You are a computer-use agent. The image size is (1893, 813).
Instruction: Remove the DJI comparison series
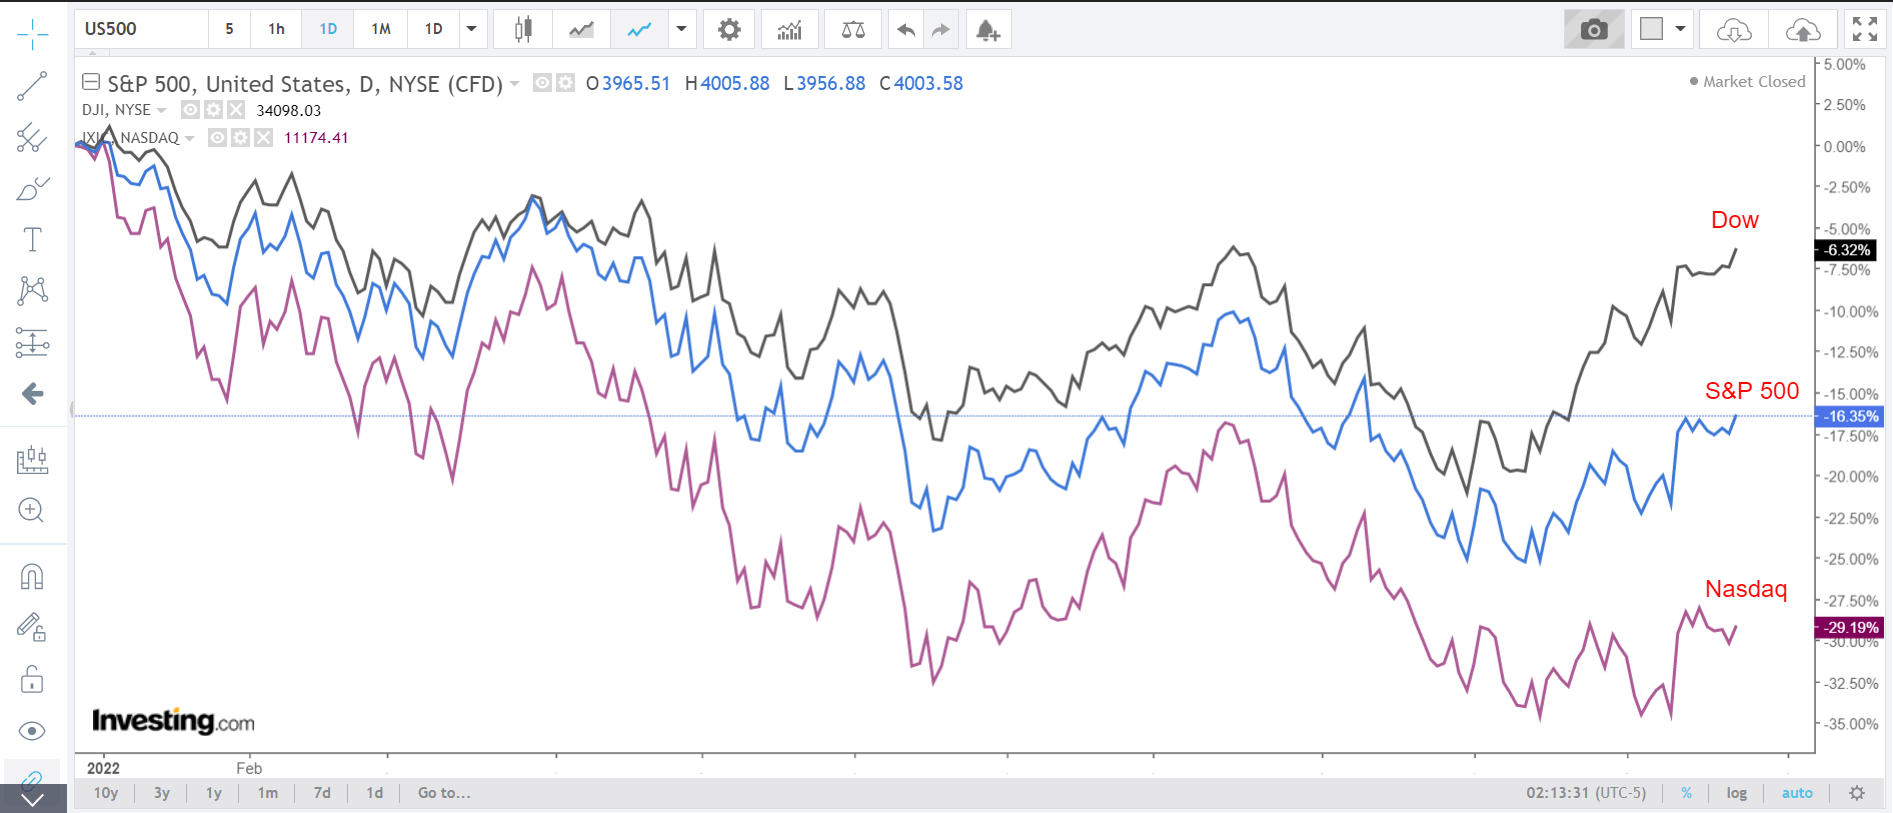236,110
